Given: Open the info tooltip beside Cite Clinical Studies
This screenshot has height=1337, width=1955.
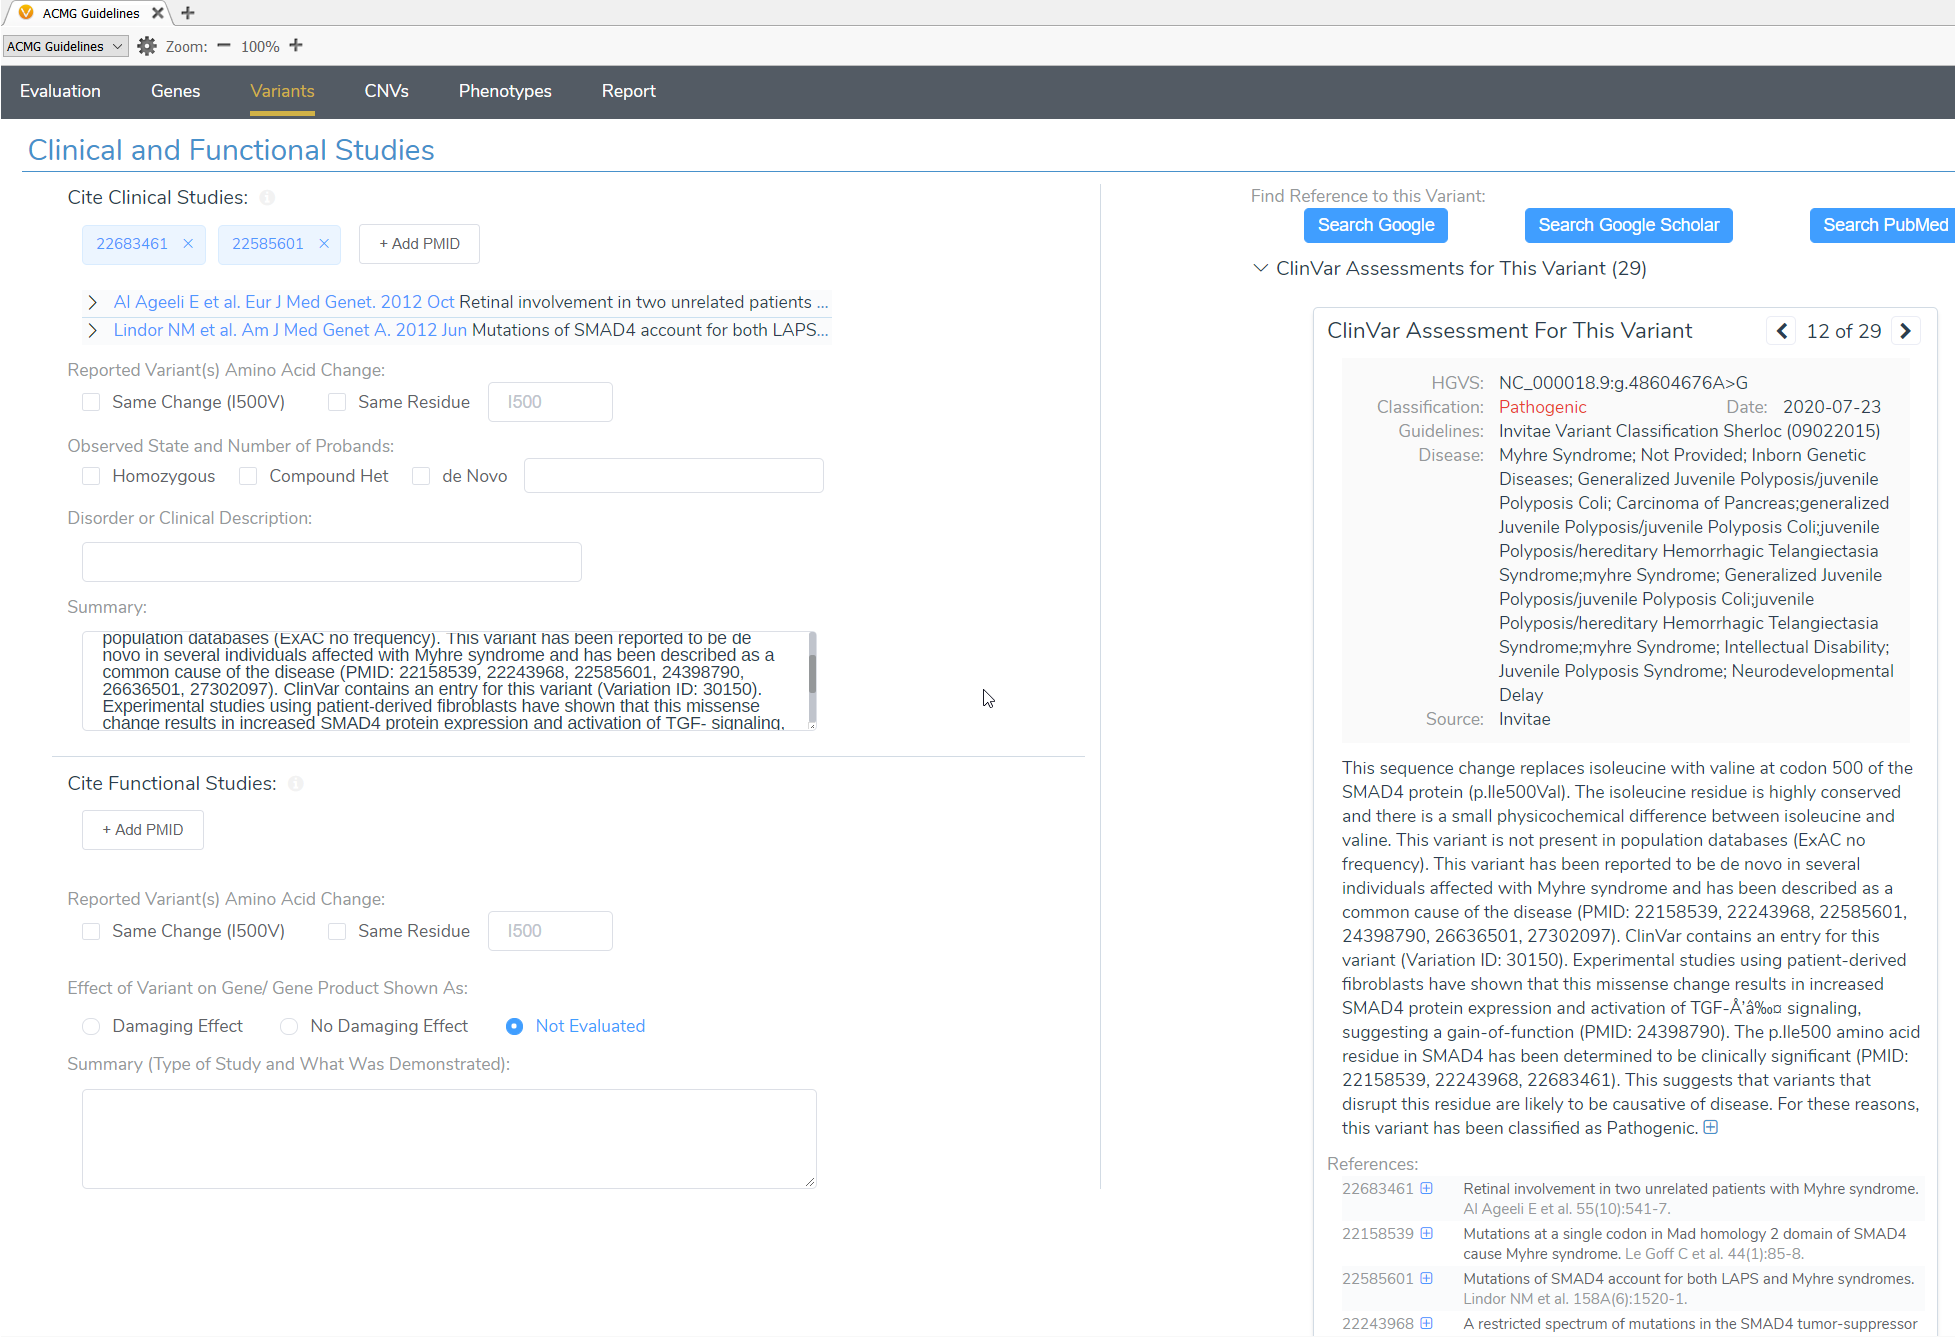Looking at the screenshot, I should point(268,197).
